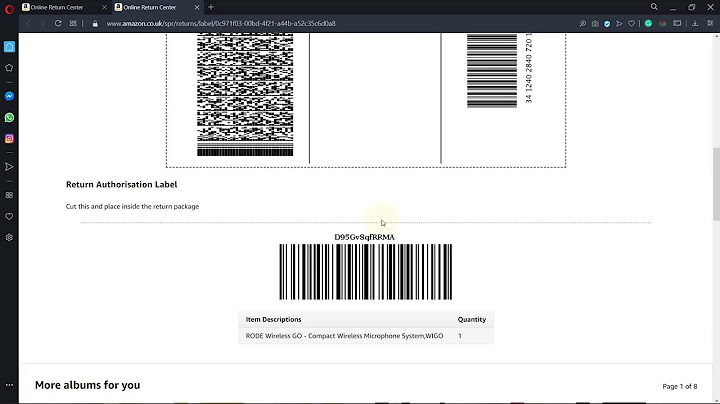Send page to My Flow
Screen dimensions: 720x404
(x=619, y=23)
